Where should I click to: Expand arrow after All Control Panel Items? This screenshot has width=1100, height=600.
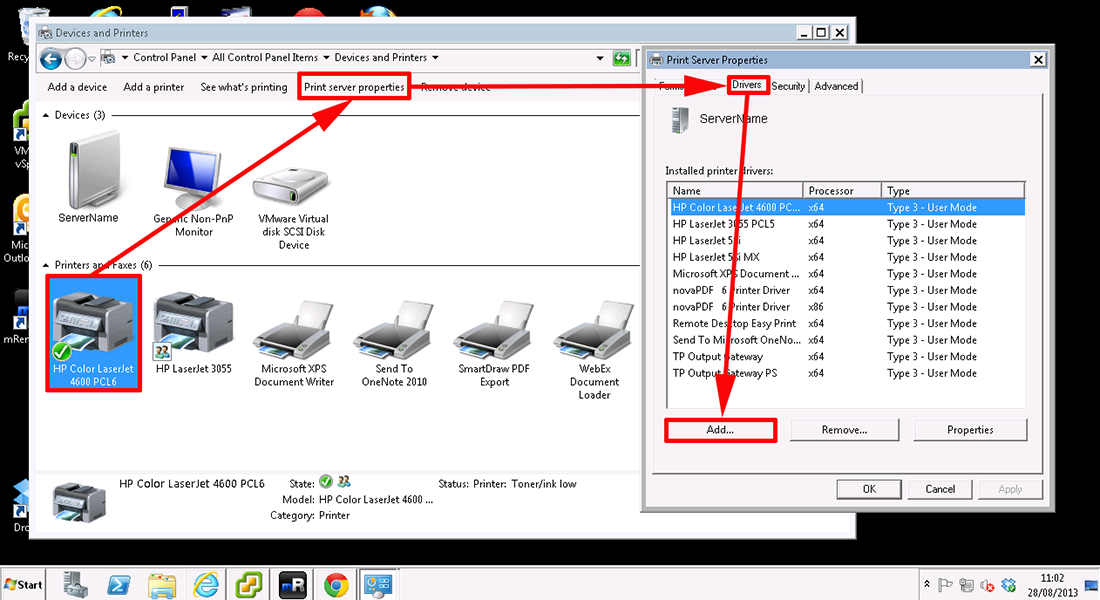(x=326, y=58)
